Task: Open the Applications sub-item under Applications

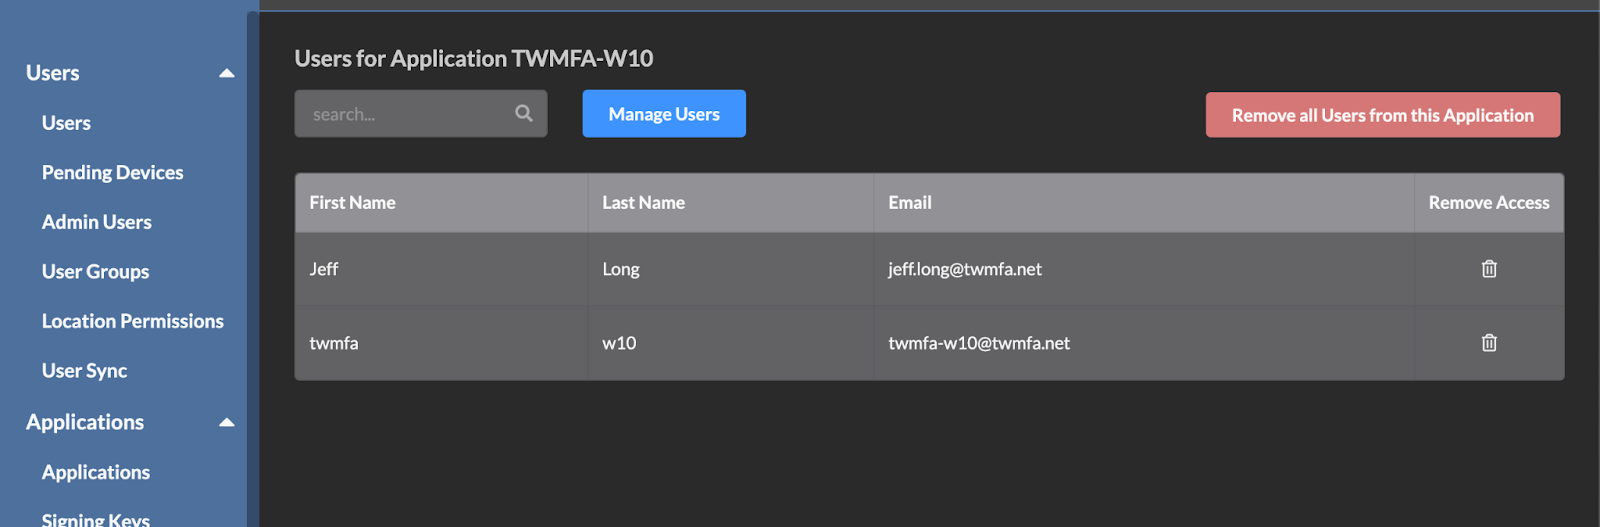Action: (96, 472)
